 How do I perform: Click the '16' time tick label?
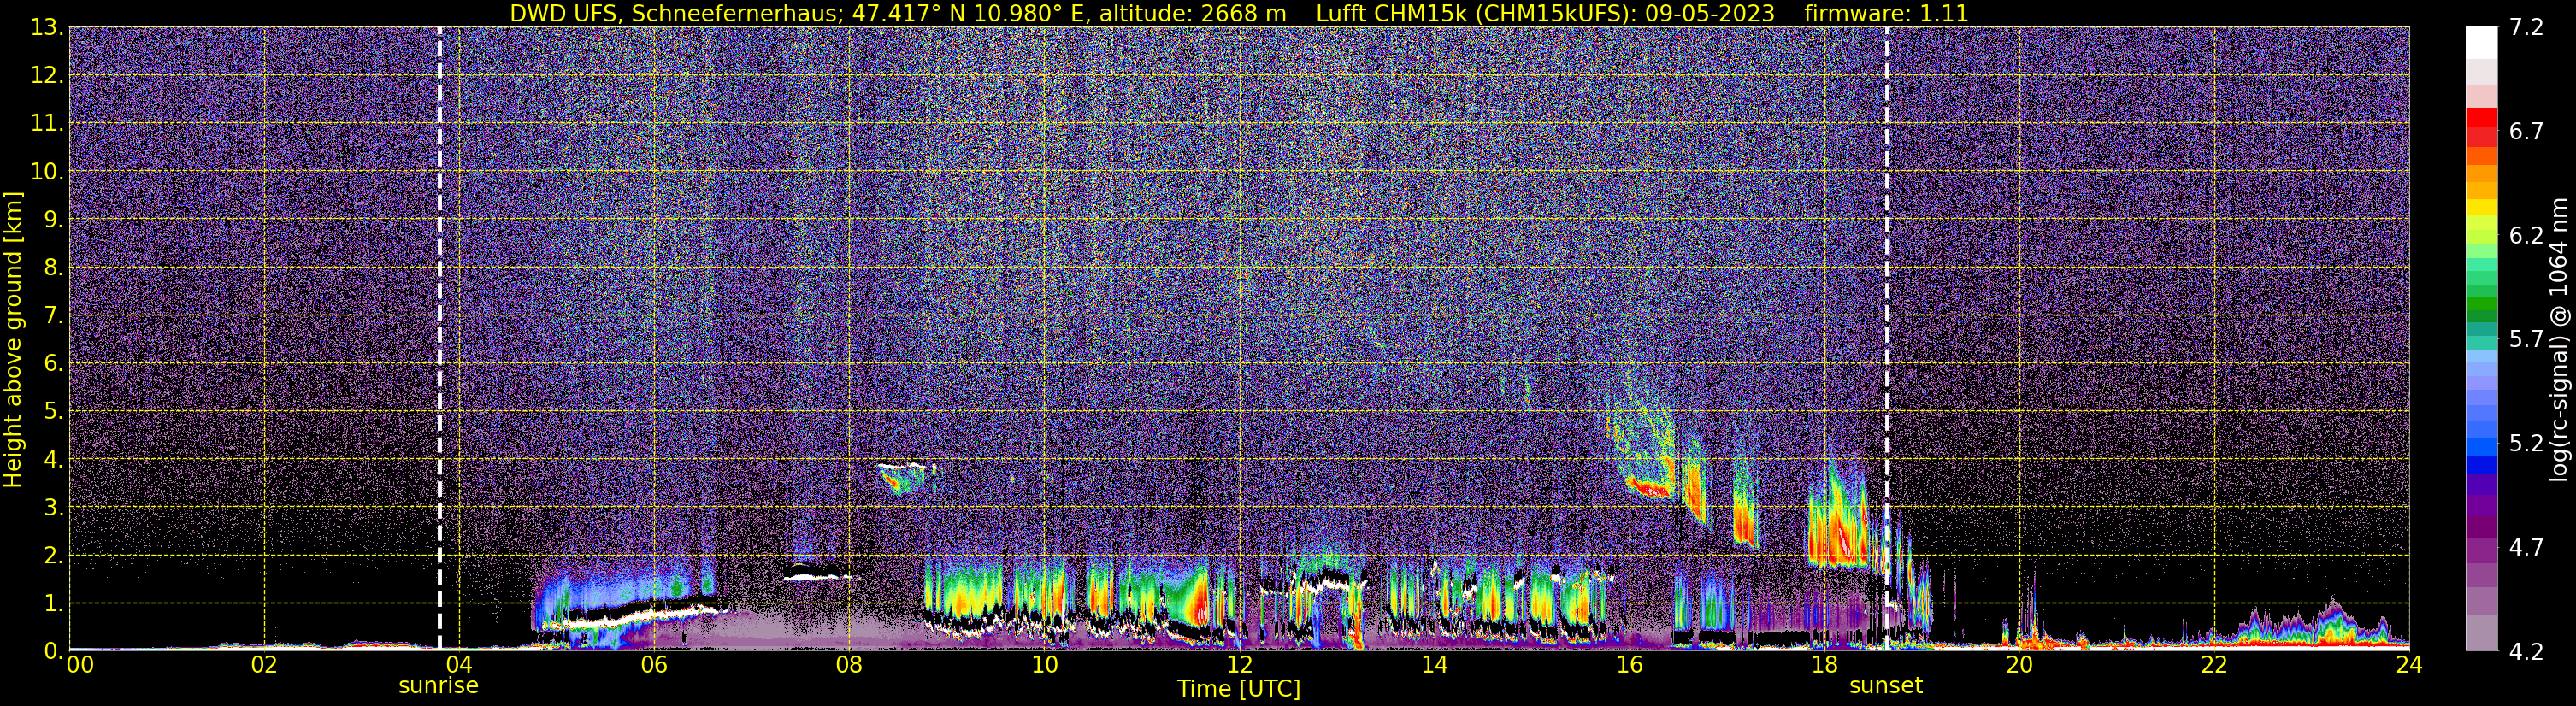tap(1629, 665)
